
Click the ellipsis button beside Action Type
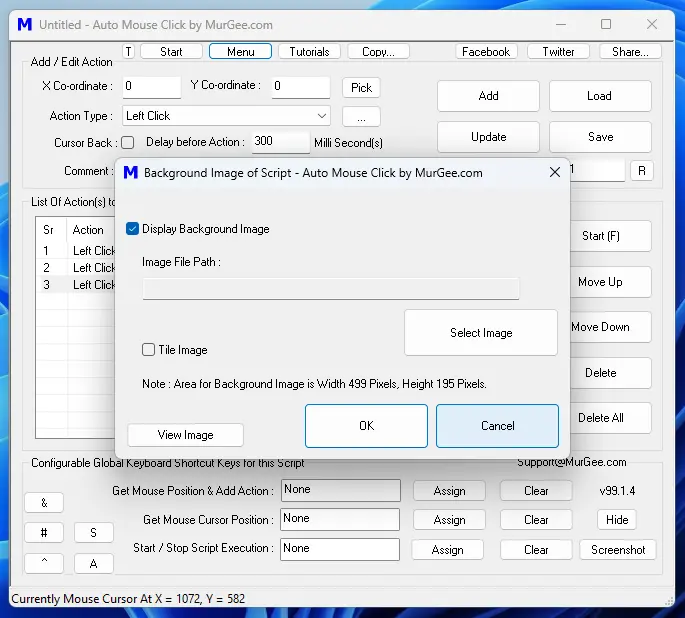[x=361, y=117]
